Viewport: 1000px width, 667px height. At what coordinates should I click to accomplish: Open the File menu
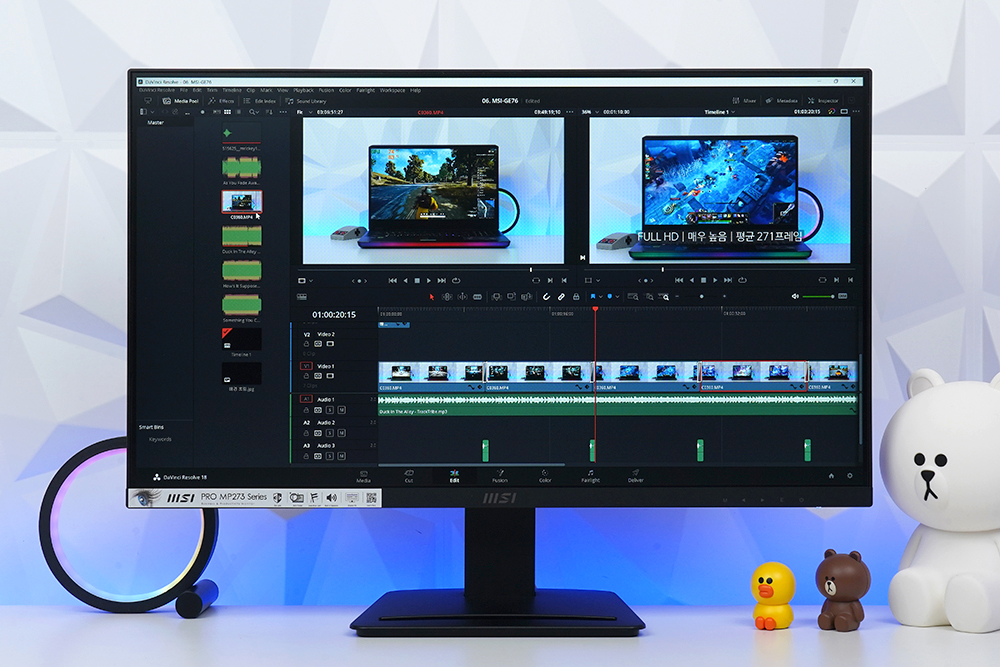coord(184,91)
